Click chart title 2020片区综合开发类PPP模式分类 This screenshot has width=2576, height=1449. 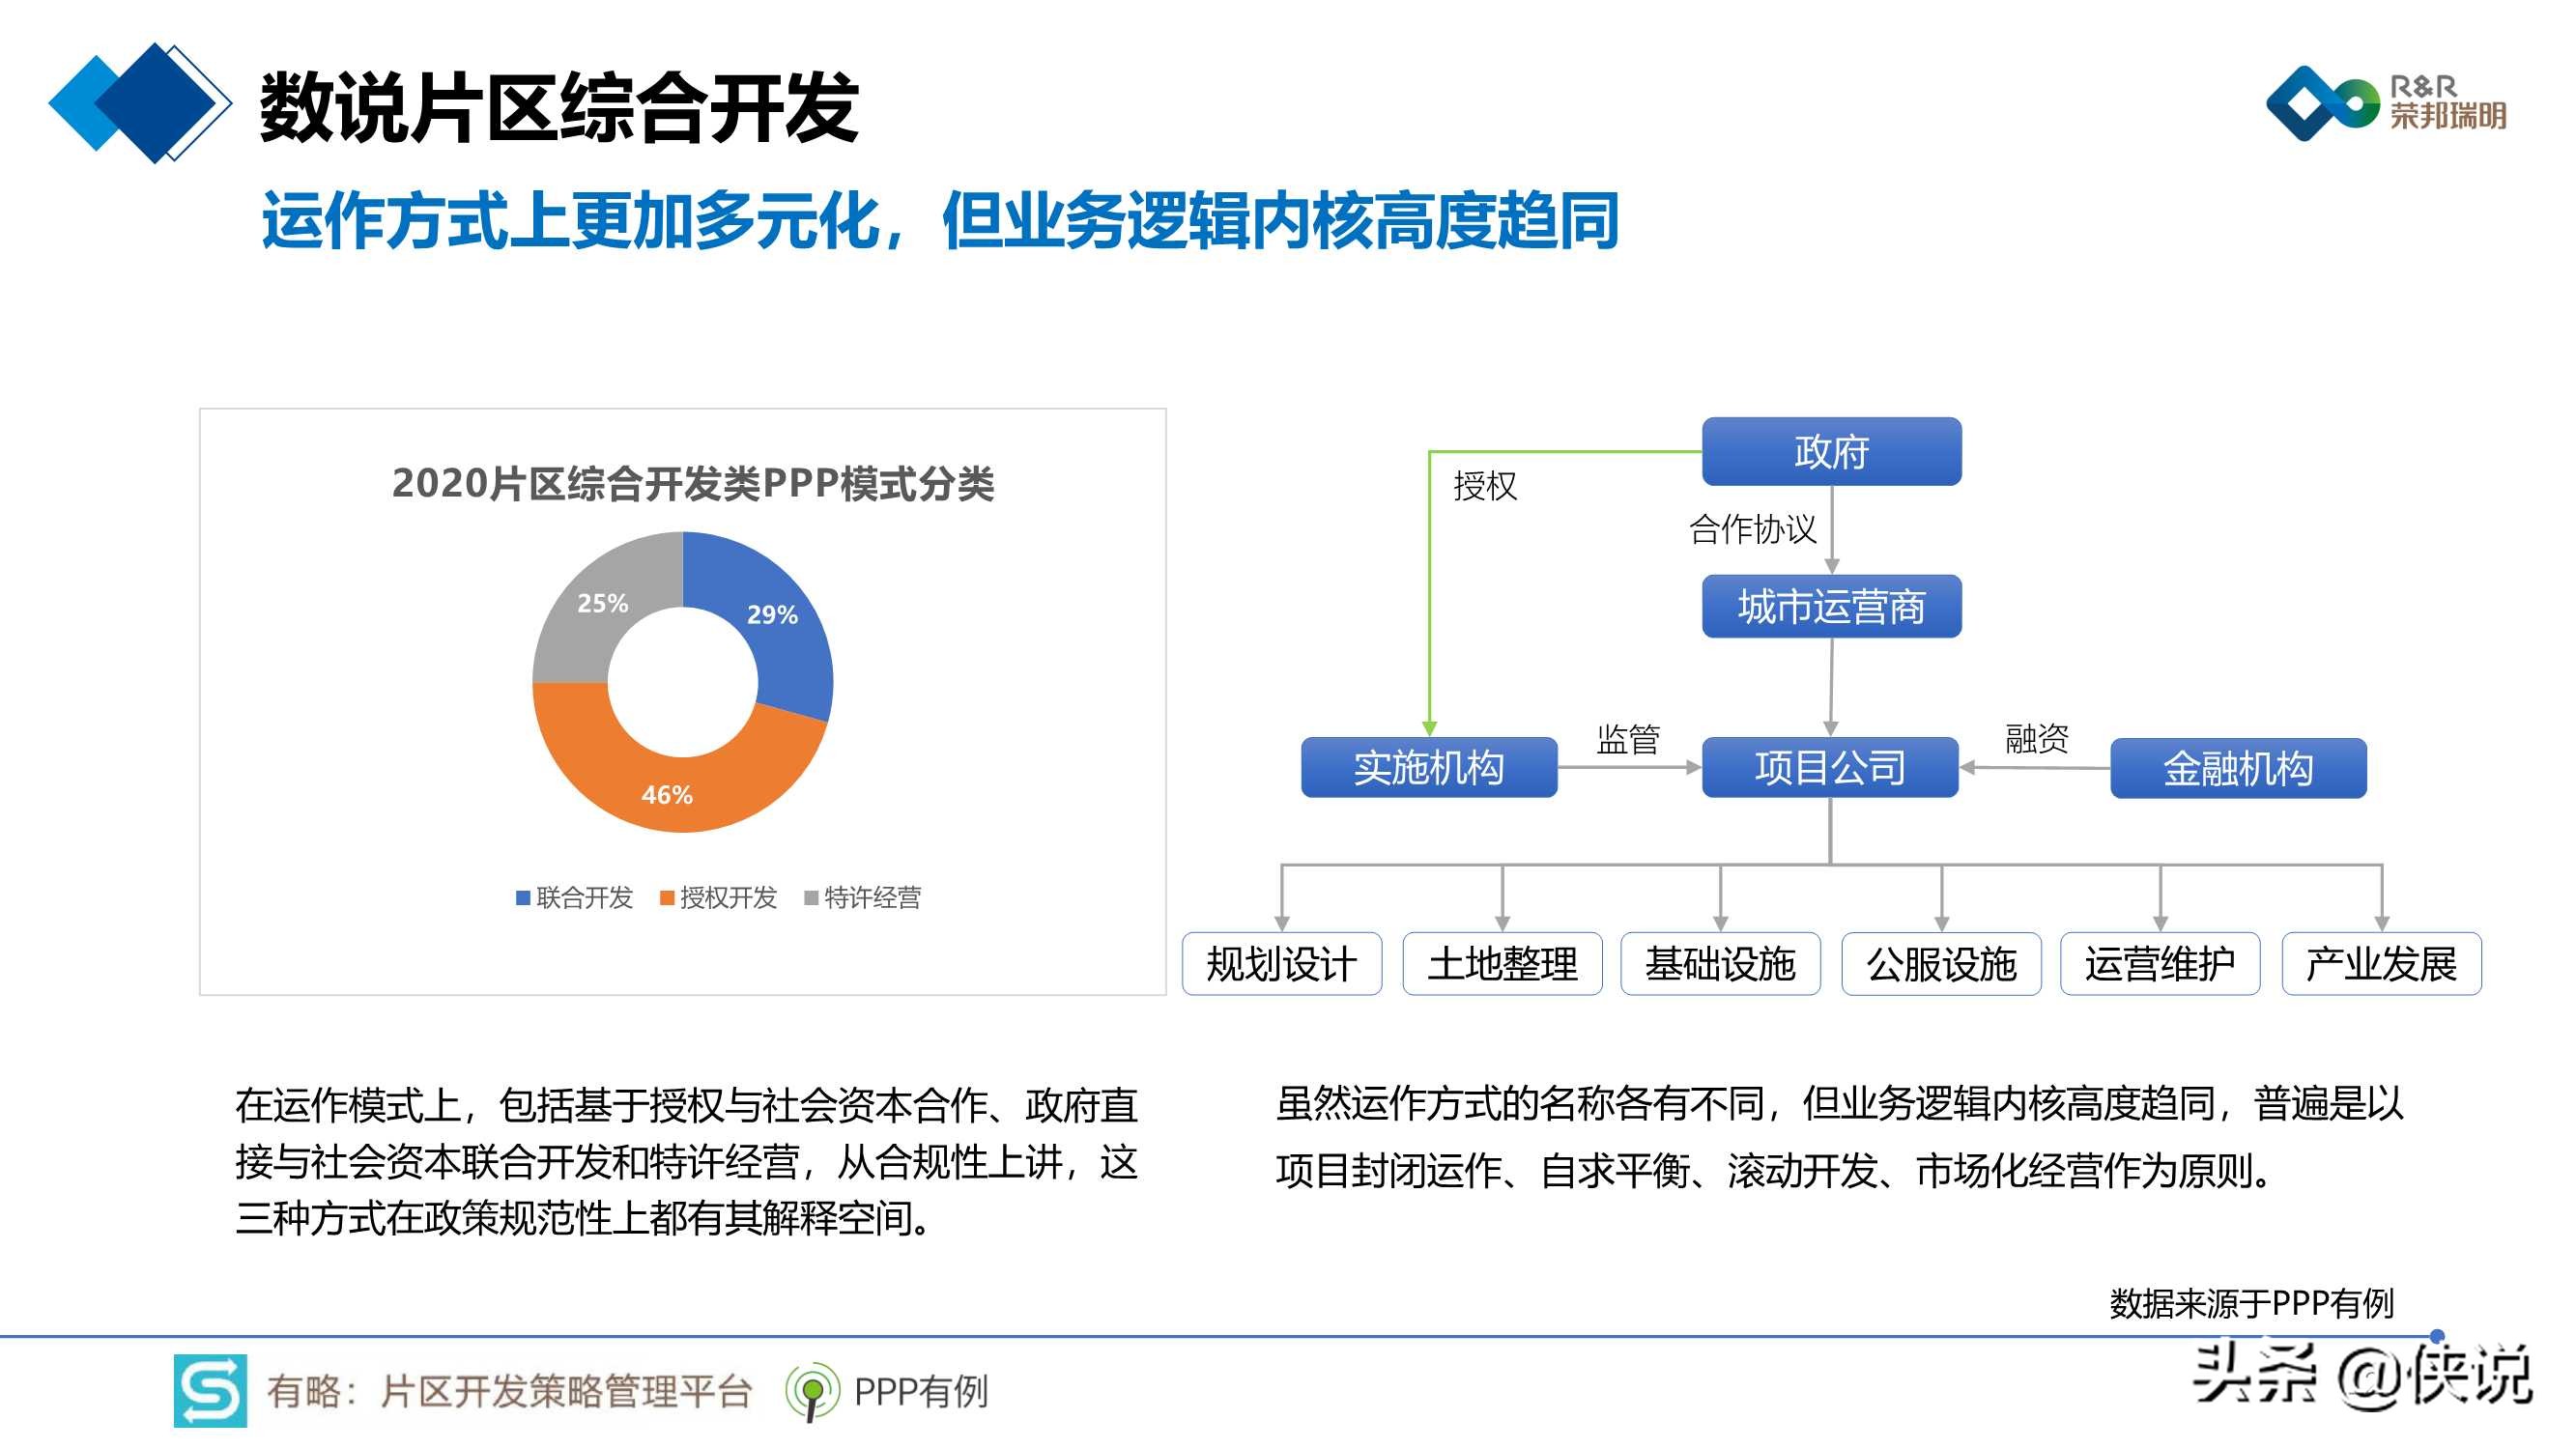coord(693,484)
